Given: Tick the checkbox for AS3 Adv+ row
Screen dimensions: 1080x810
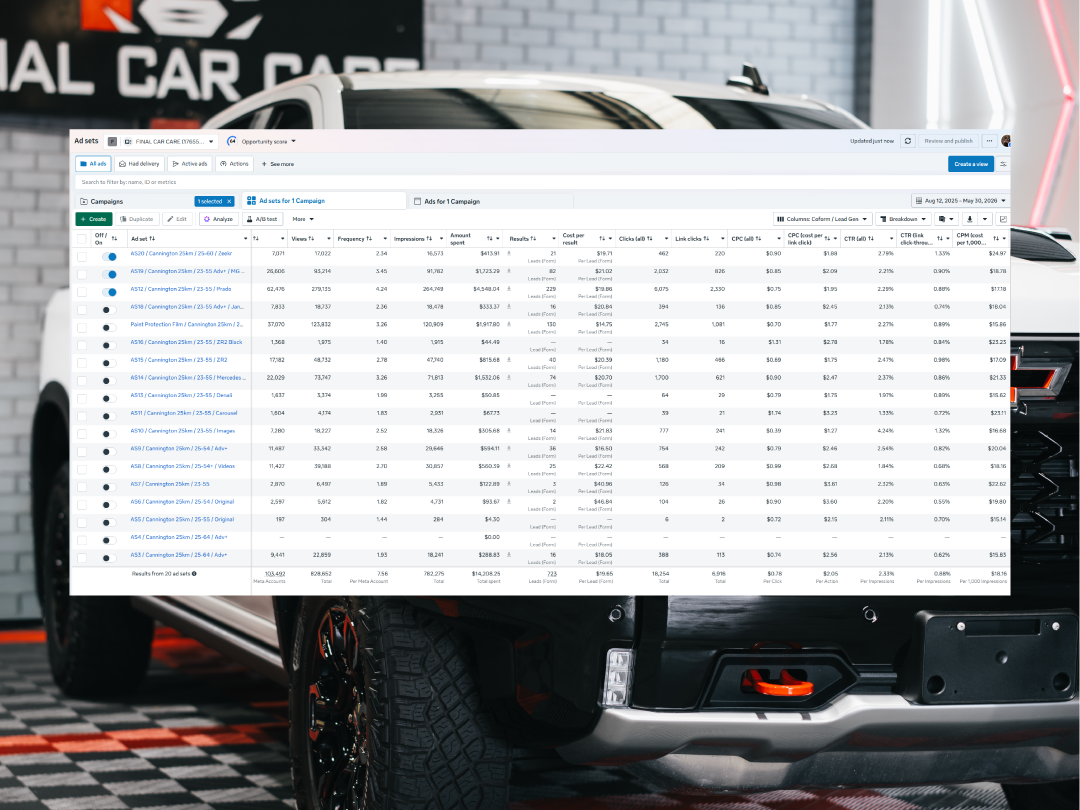Looking at the screenshot, I should (x=82, y=558).
